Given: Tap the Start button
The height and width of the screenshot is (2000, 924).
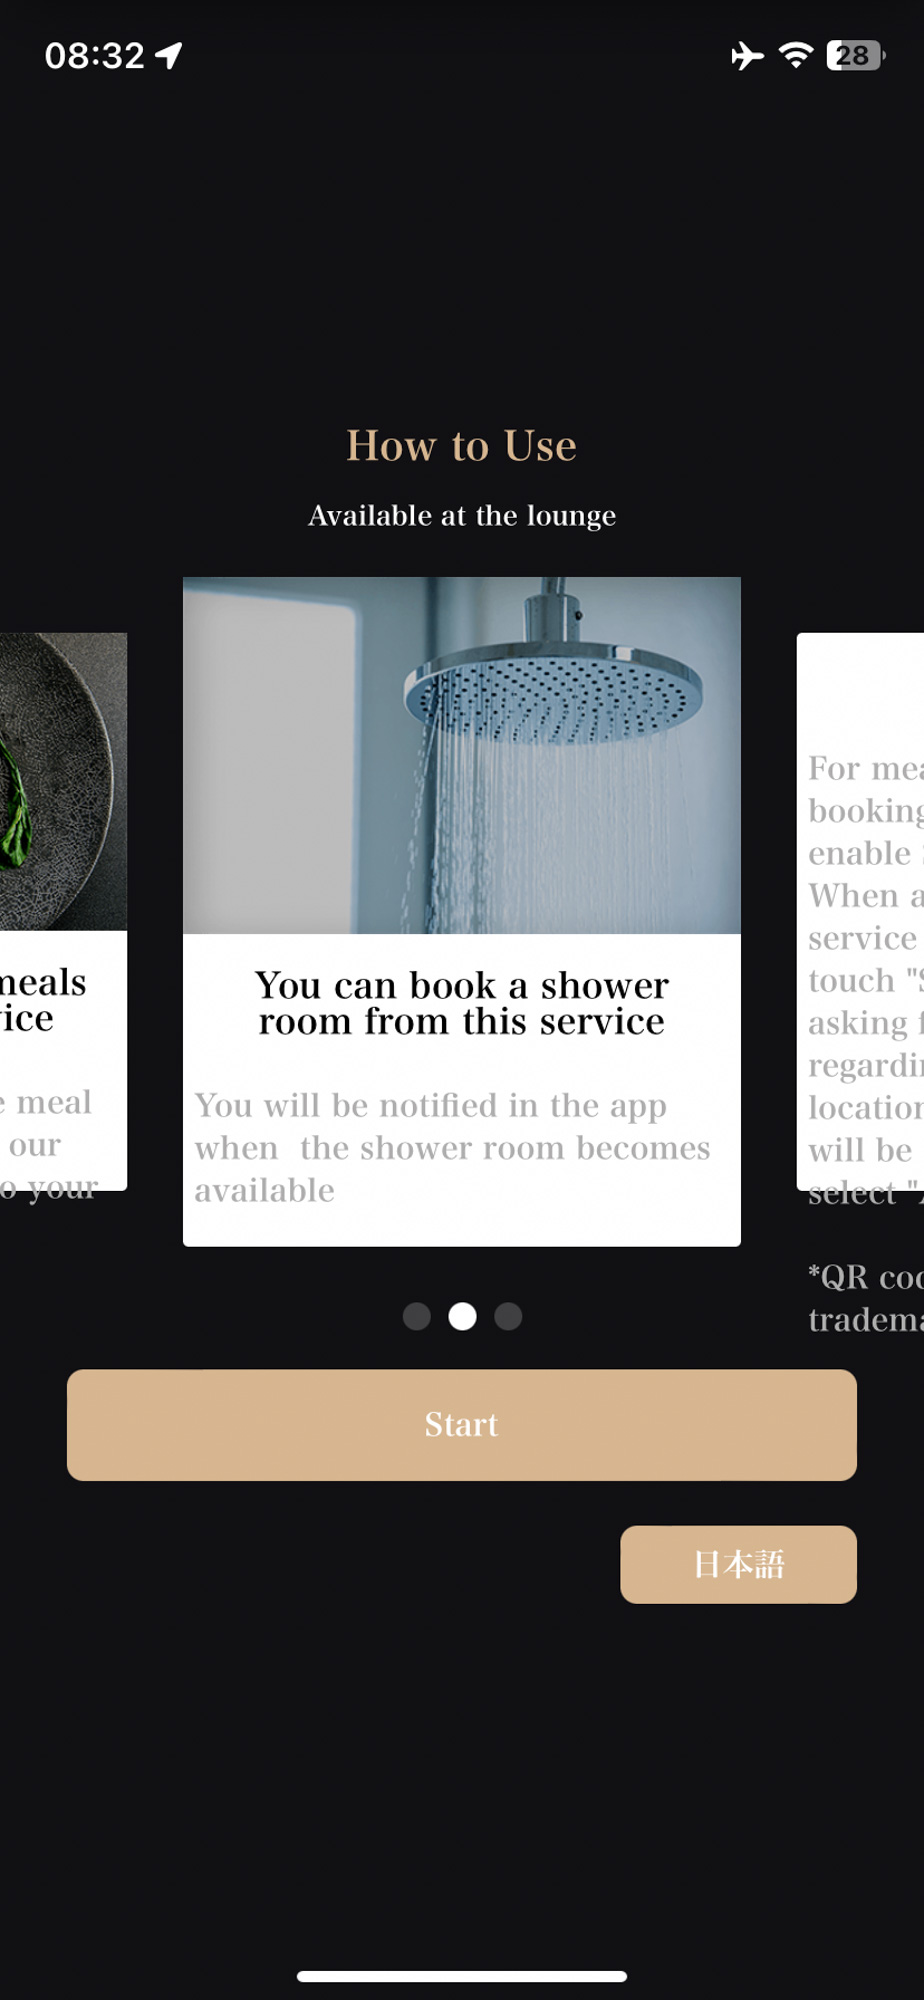Looking at the screenshot, I should pos(462,1425).
